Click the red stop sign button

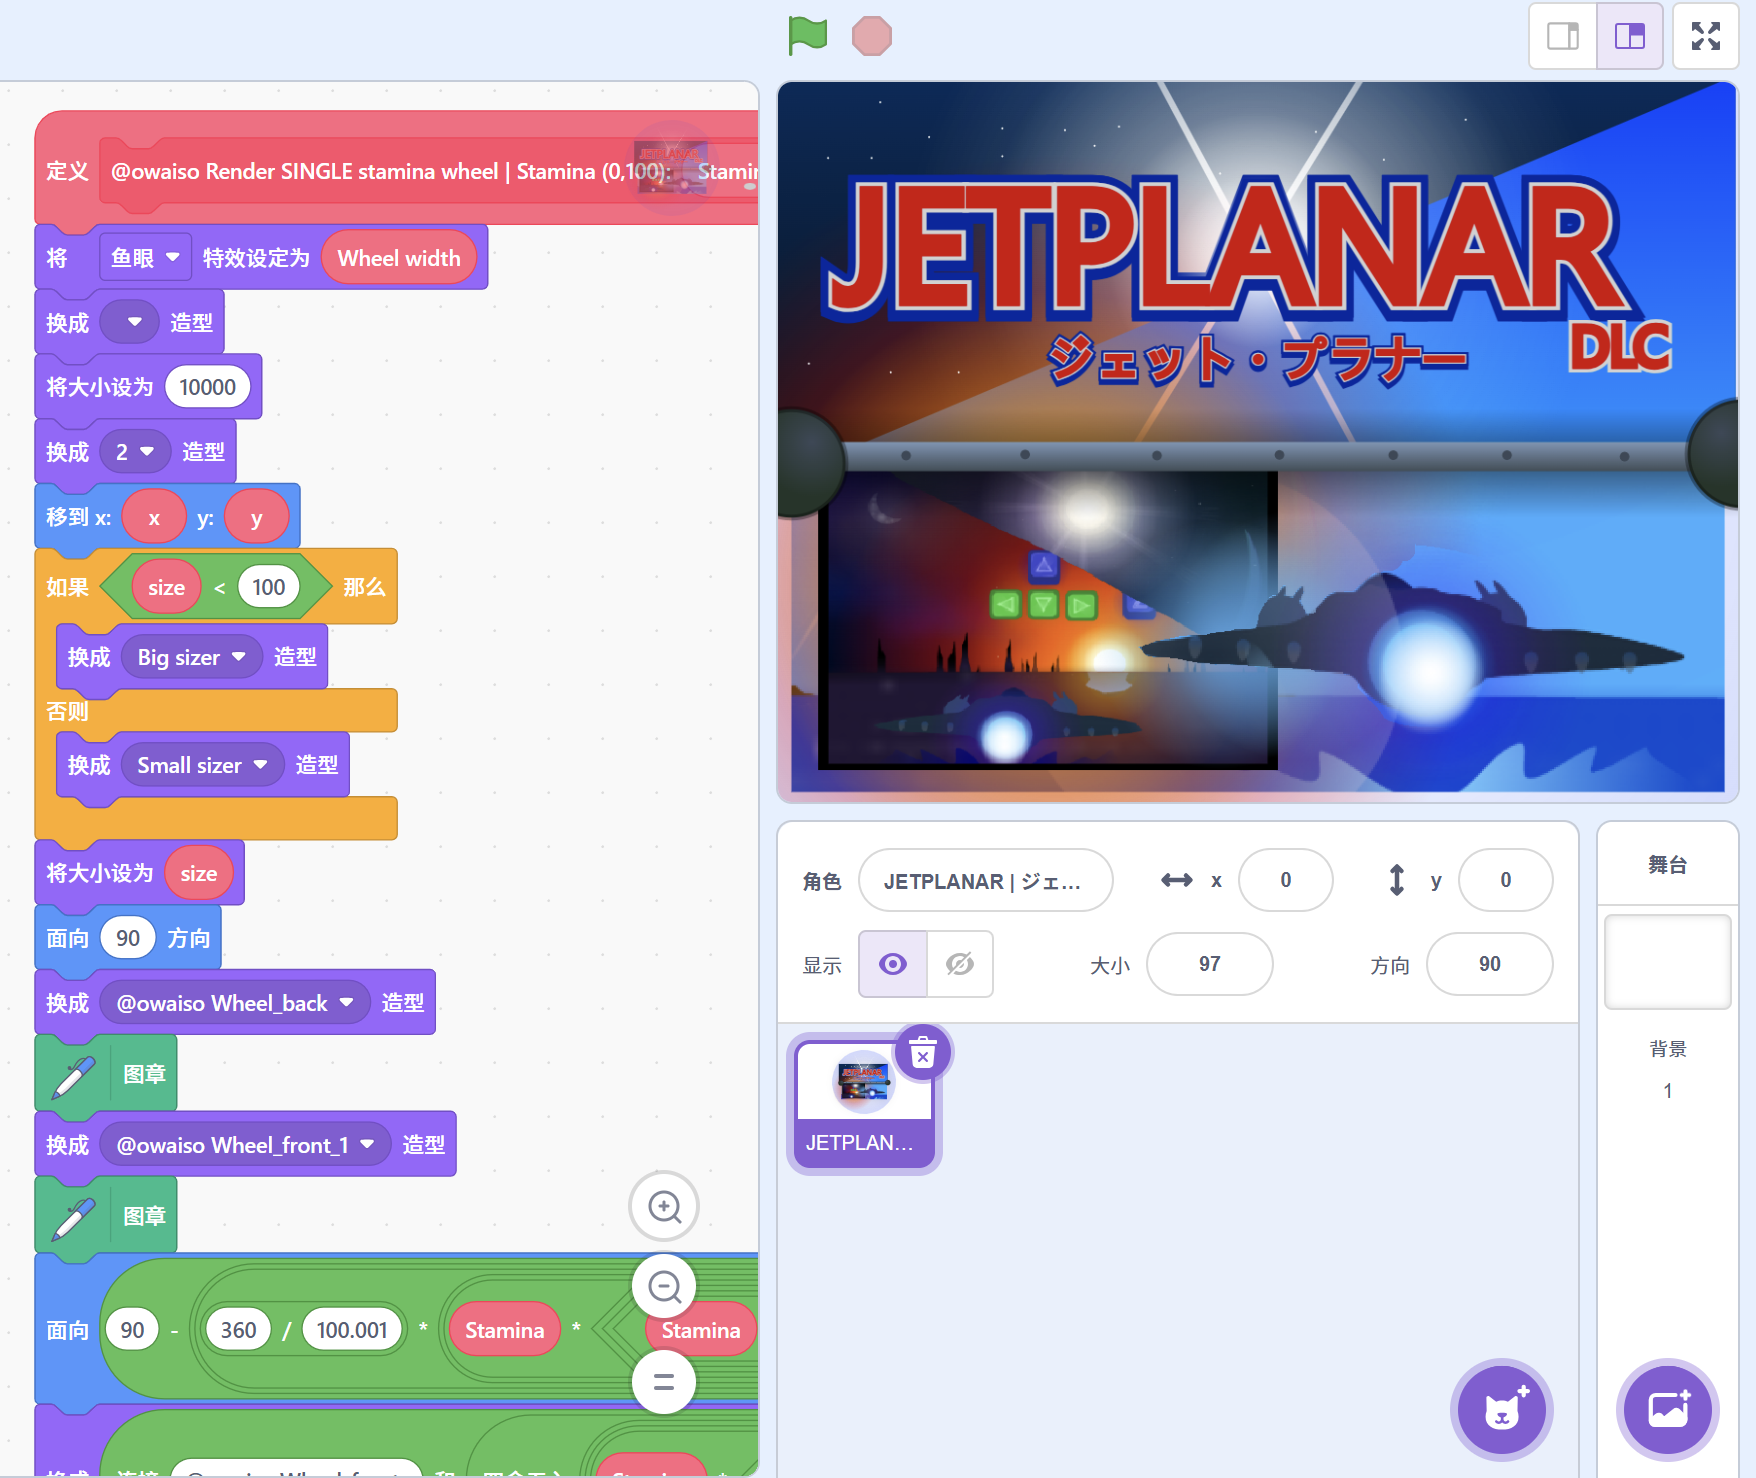point(872,36)
